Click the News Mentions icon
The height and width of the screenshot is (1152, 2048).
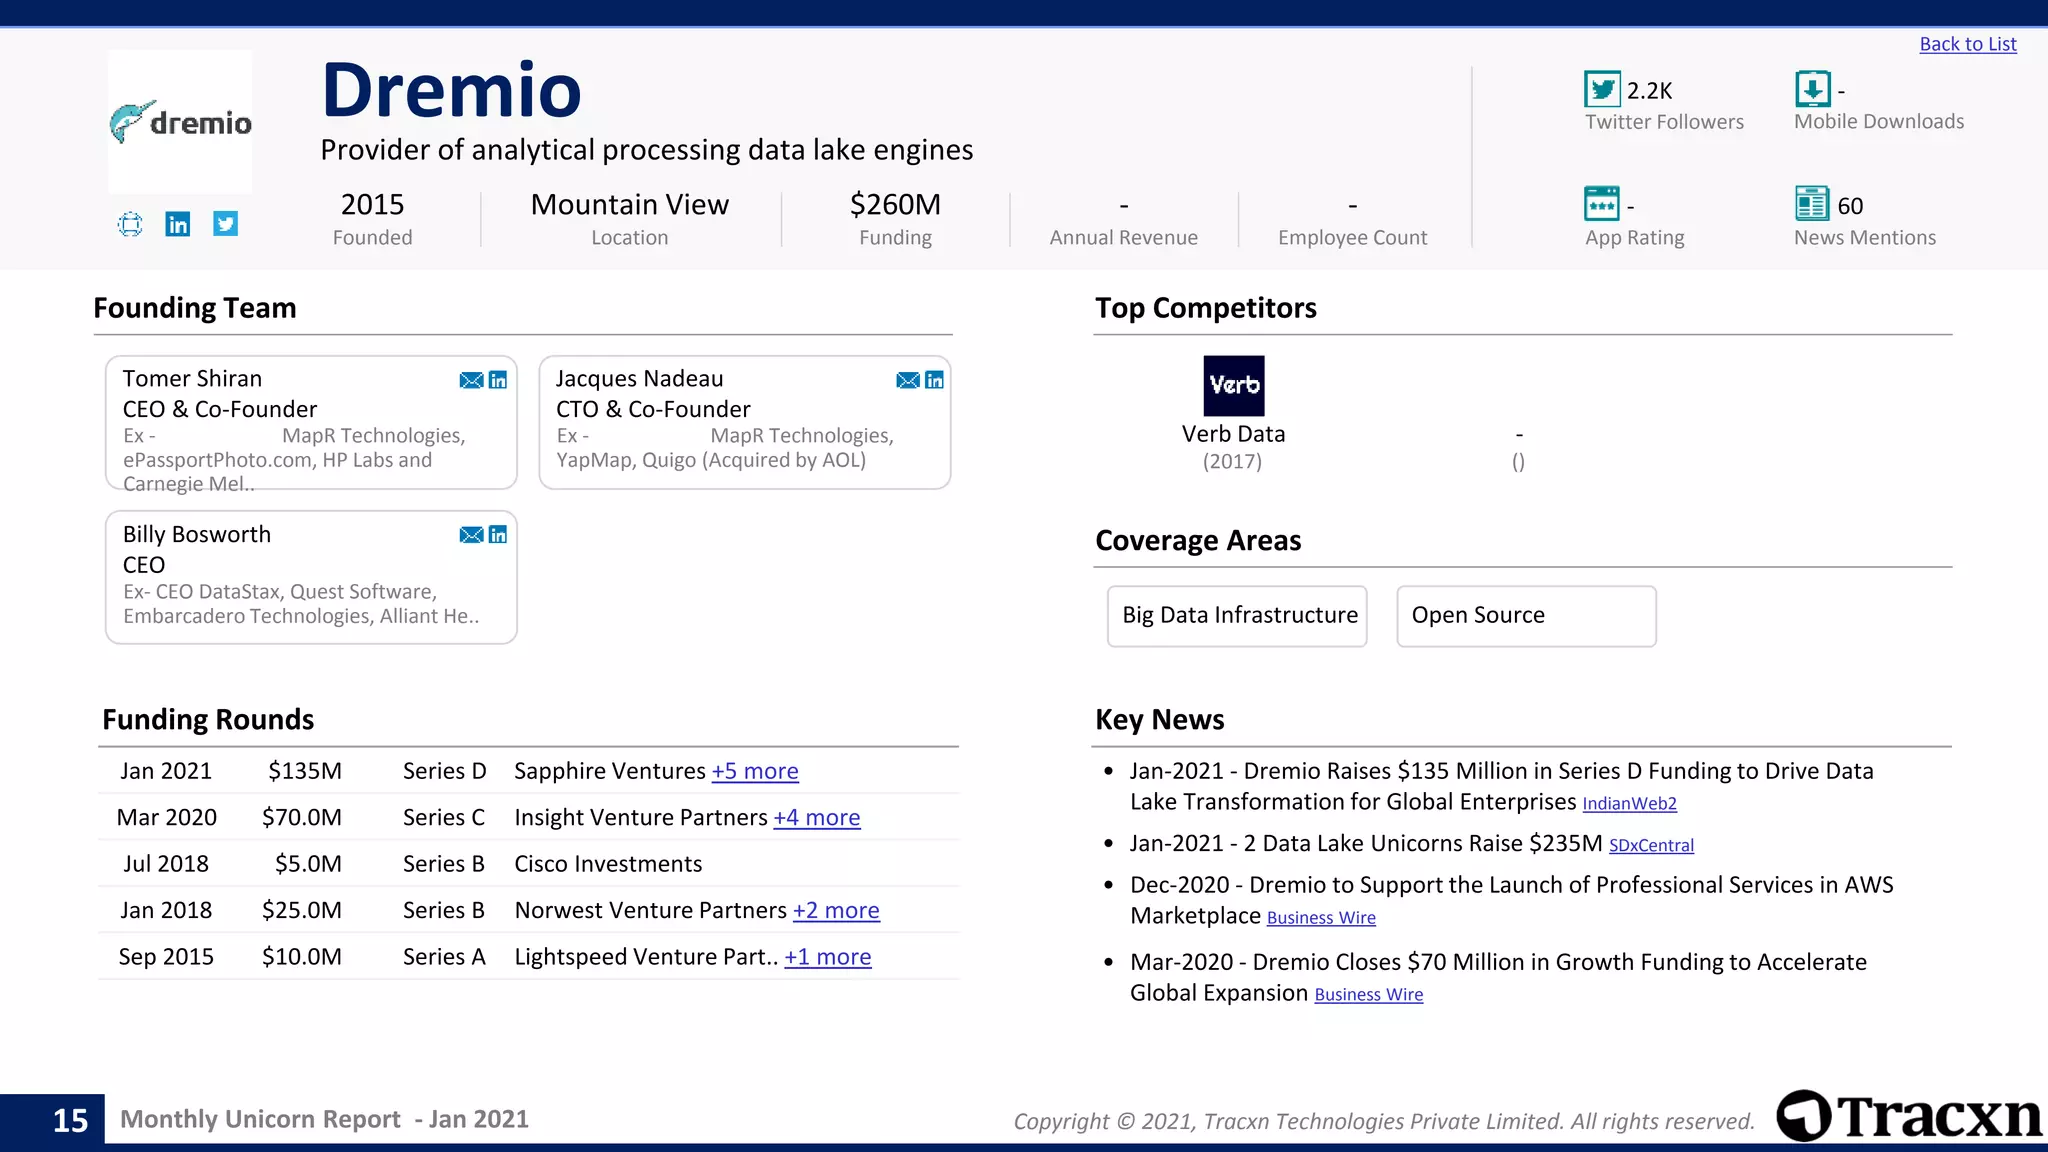tap(1813, 204)
